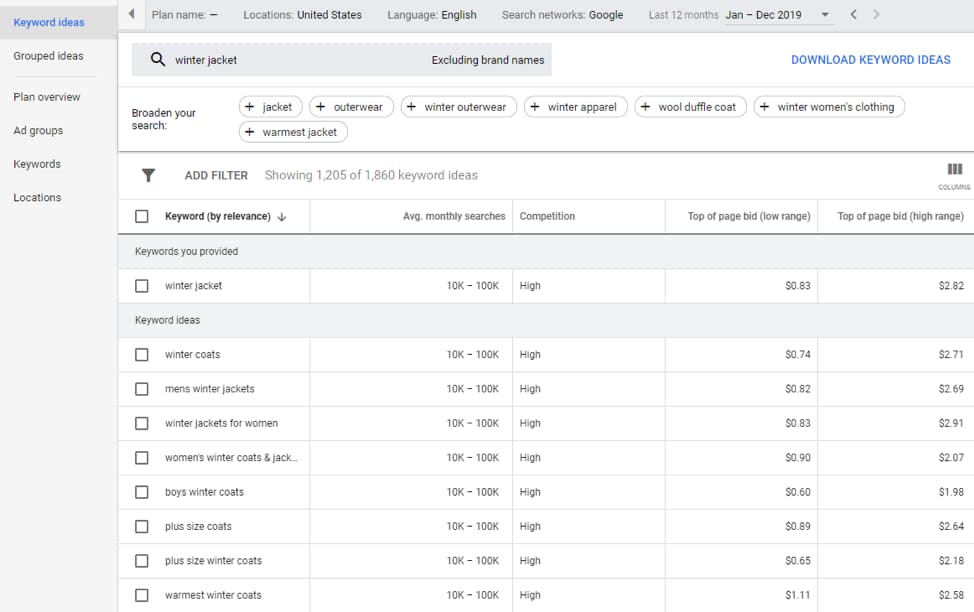Click the $1.11 low bid value
Viewport: 974px width, 612px height.
(798, 595)
